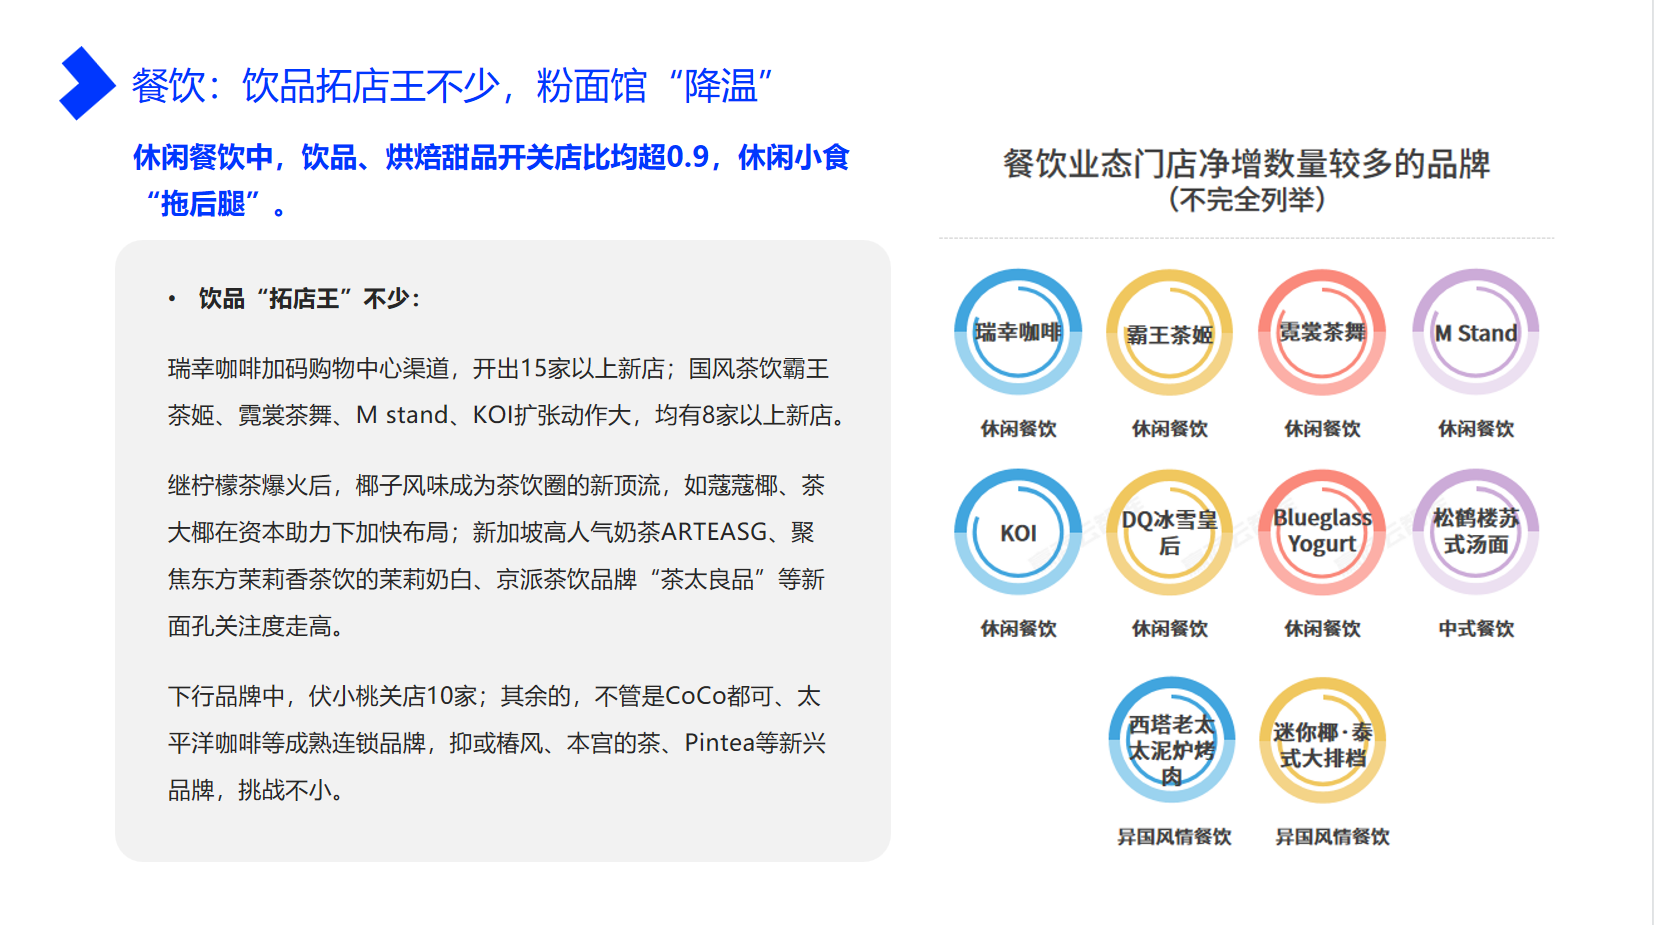
Task: Click the line starting 茶姬、霓裳茶舞、M stand
Action: click(x=505, y=415)
